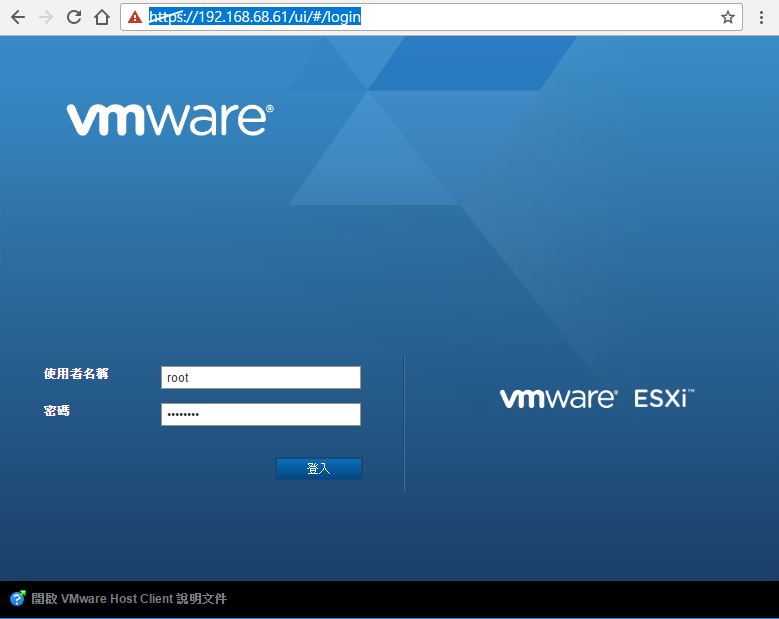Open the VMware Host Client 說明文件 link
Viewport: 779px width, 619px height.
pyautogui.click(x=129, y=599)
